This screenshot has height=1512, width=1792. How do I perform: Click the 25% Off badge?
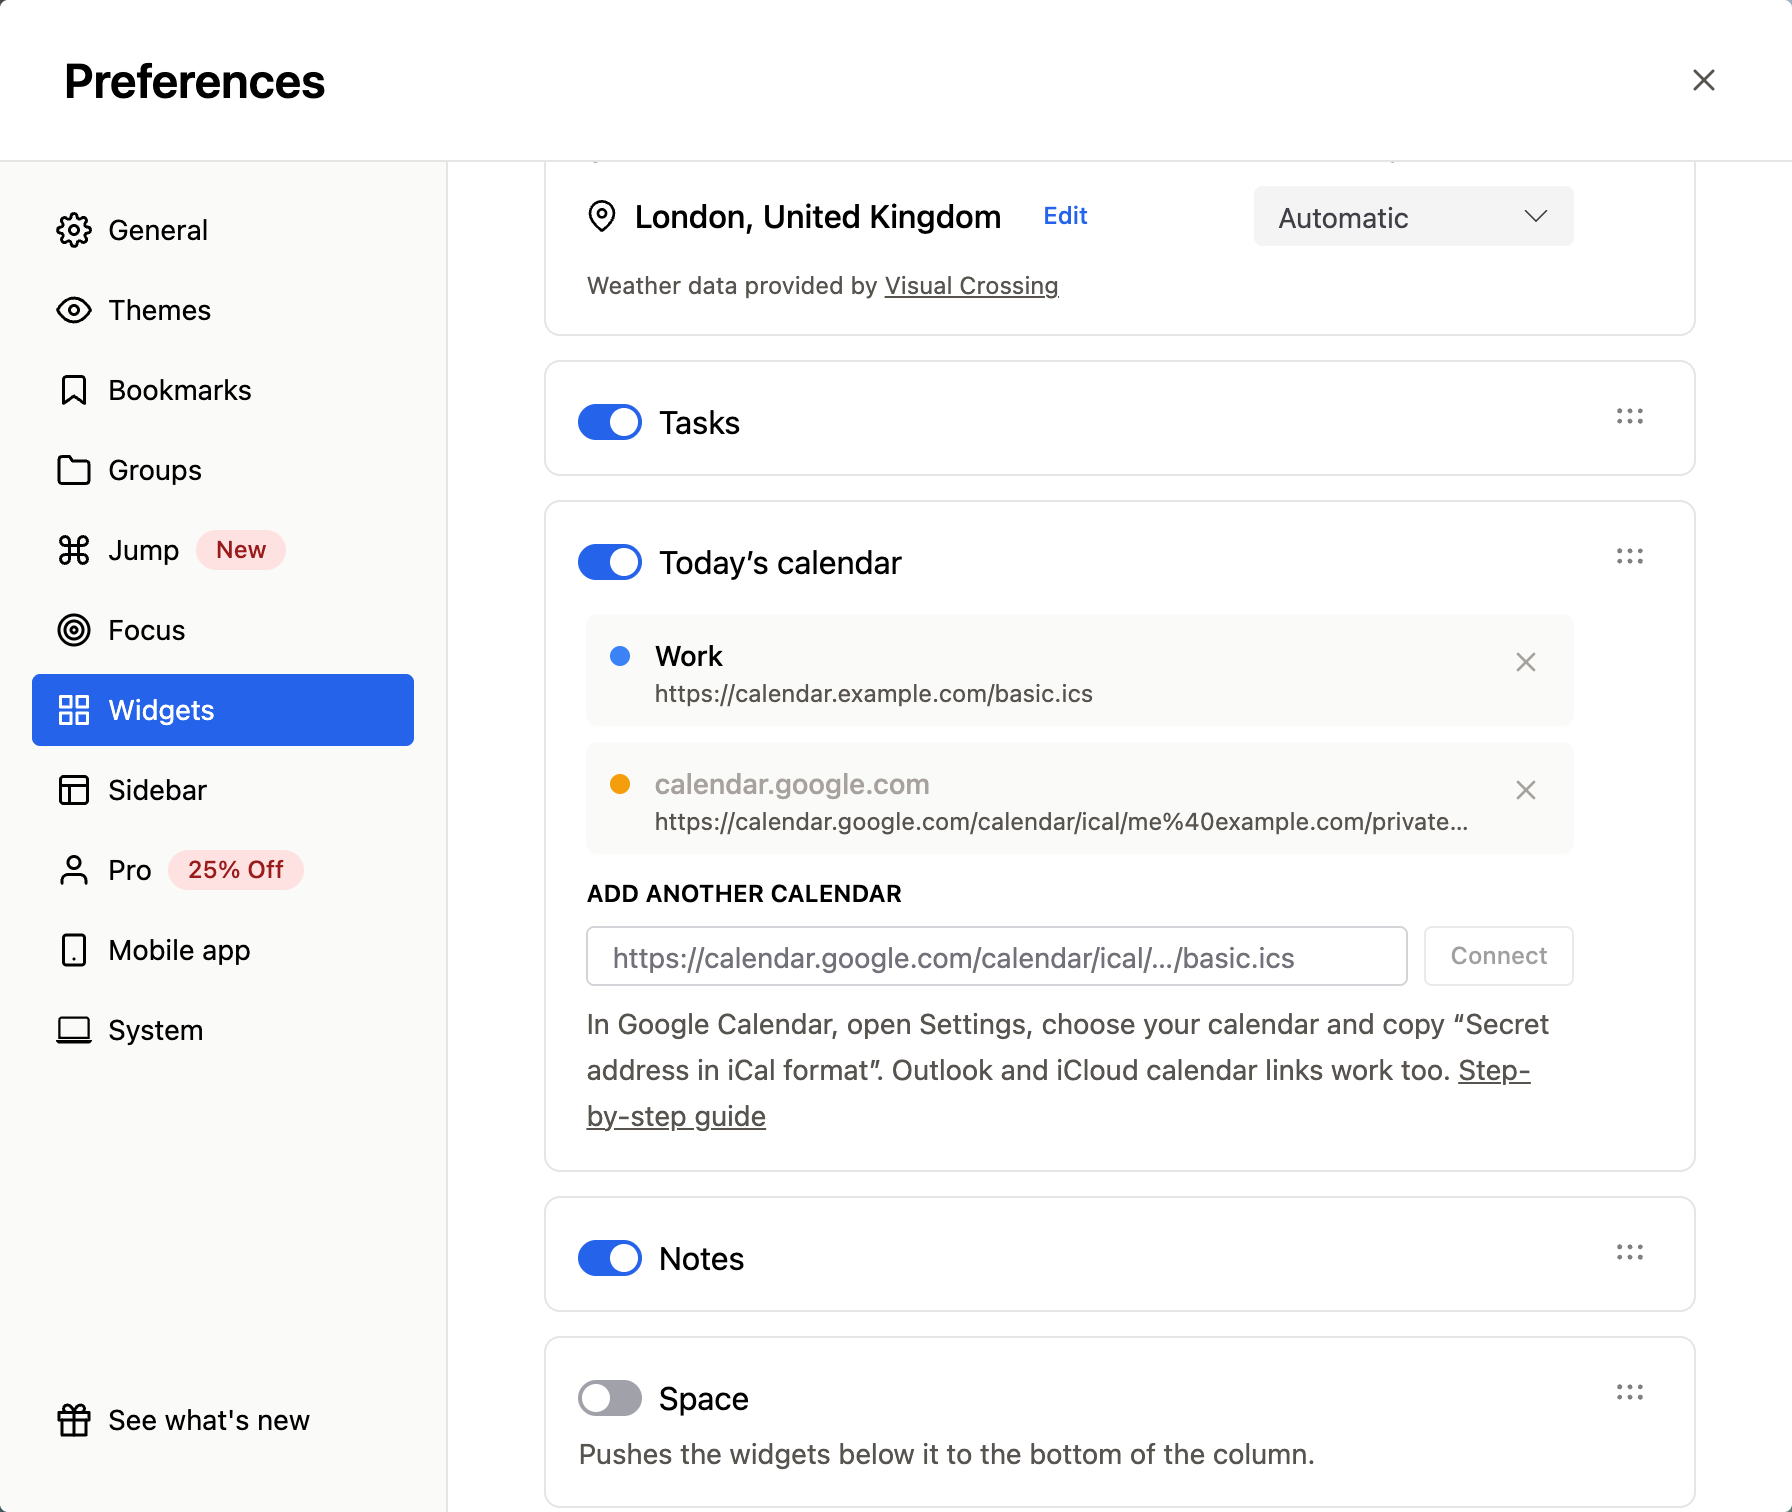click(236, 870)
